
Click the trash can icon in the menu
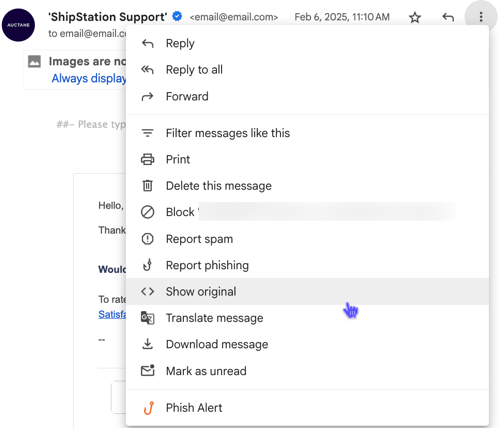click(x=147, y=186)
